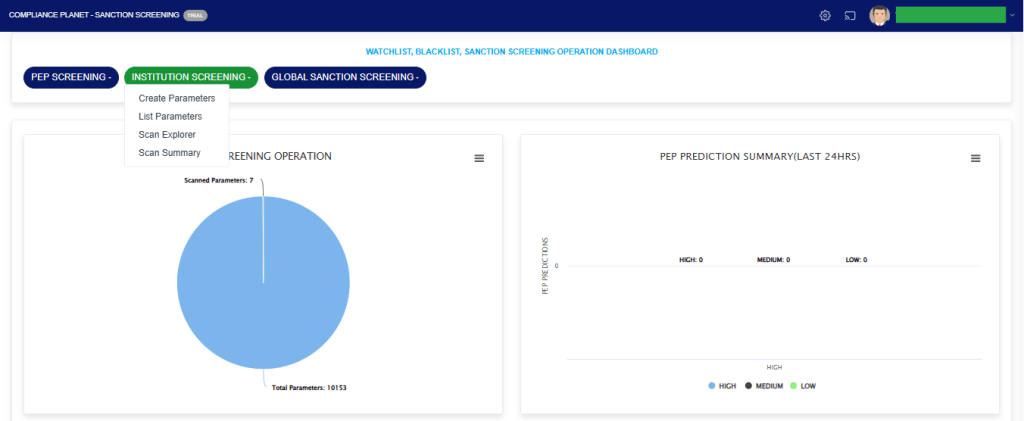Click the screen cast icon in header
The height and width of the screenshot is (421, 1024).
[850, 15]
